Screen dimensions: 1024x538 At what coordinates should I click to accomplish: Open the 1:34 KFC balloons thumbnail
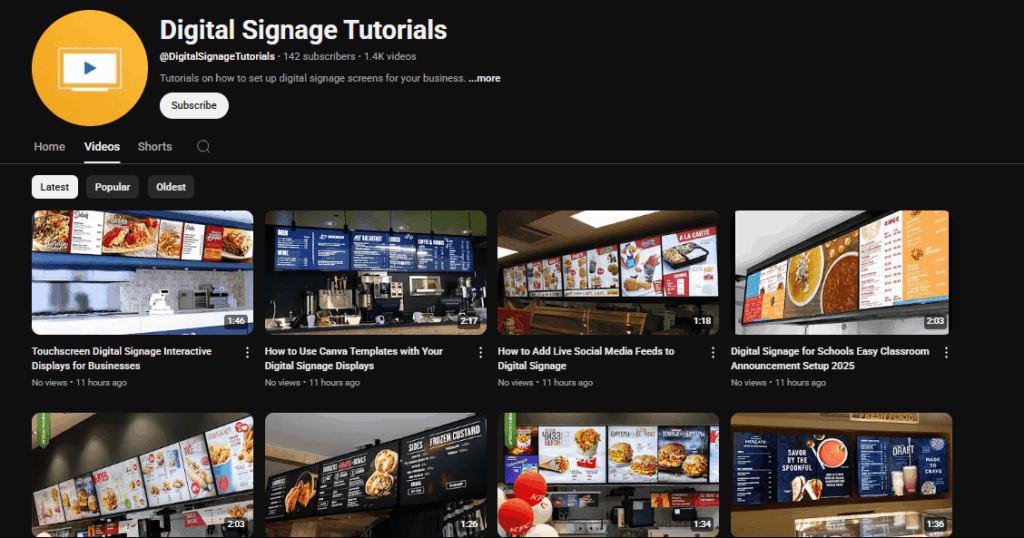point(608,475)
